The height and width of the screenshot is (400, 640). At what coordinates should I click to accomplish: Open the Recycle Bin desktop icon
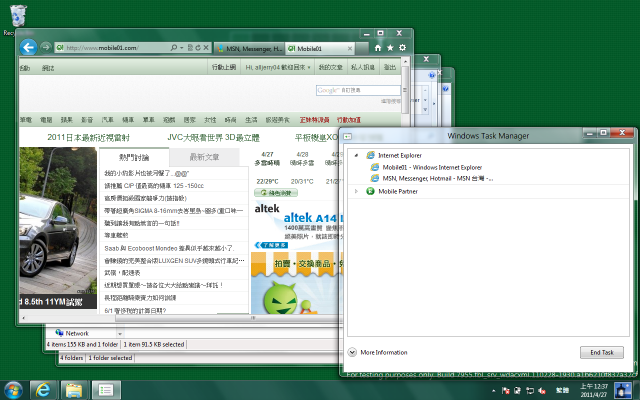click(18, 20)
